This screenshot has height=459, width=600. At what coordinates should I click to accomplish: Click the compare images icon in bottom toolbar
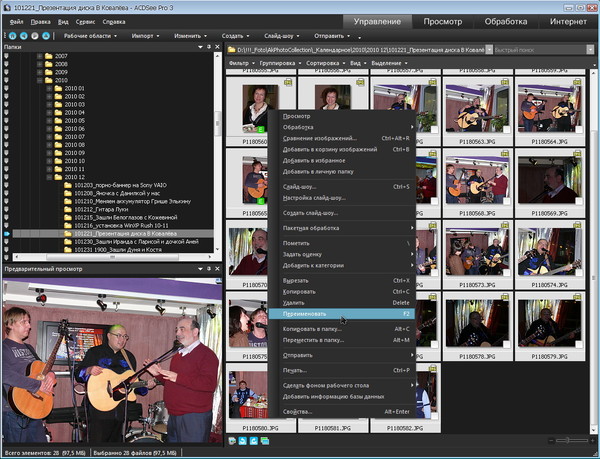265,441
